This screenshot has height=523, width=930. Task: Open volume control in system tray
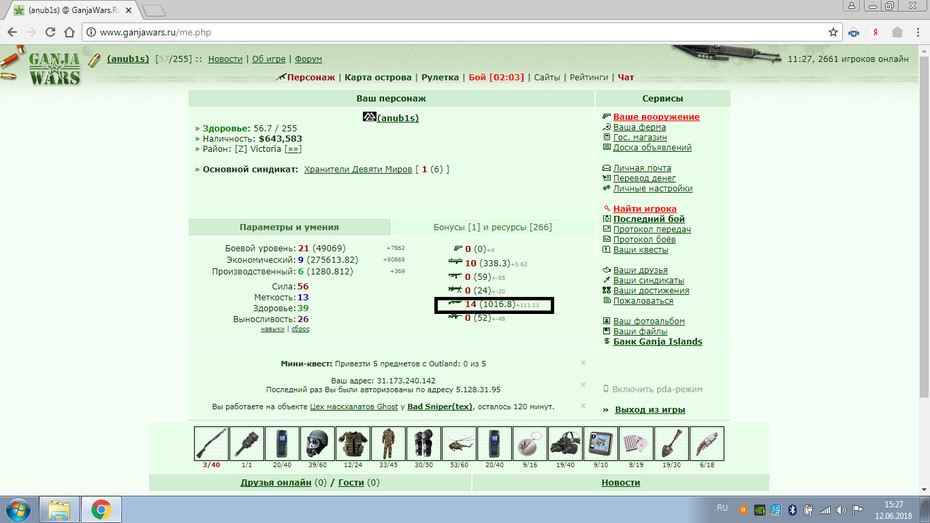tap(841, 510)
